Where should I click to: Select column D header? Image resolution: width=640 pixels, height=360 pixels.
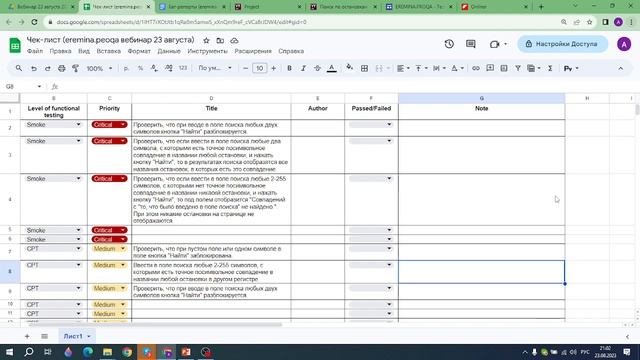point(211,98)
